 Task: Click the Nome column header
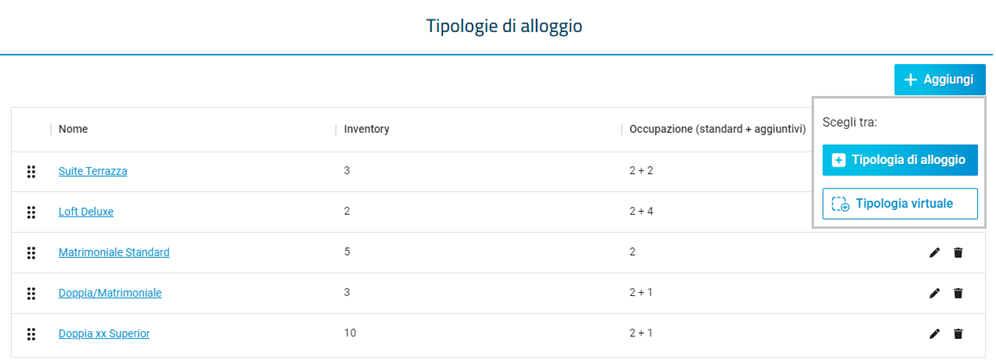73,130
